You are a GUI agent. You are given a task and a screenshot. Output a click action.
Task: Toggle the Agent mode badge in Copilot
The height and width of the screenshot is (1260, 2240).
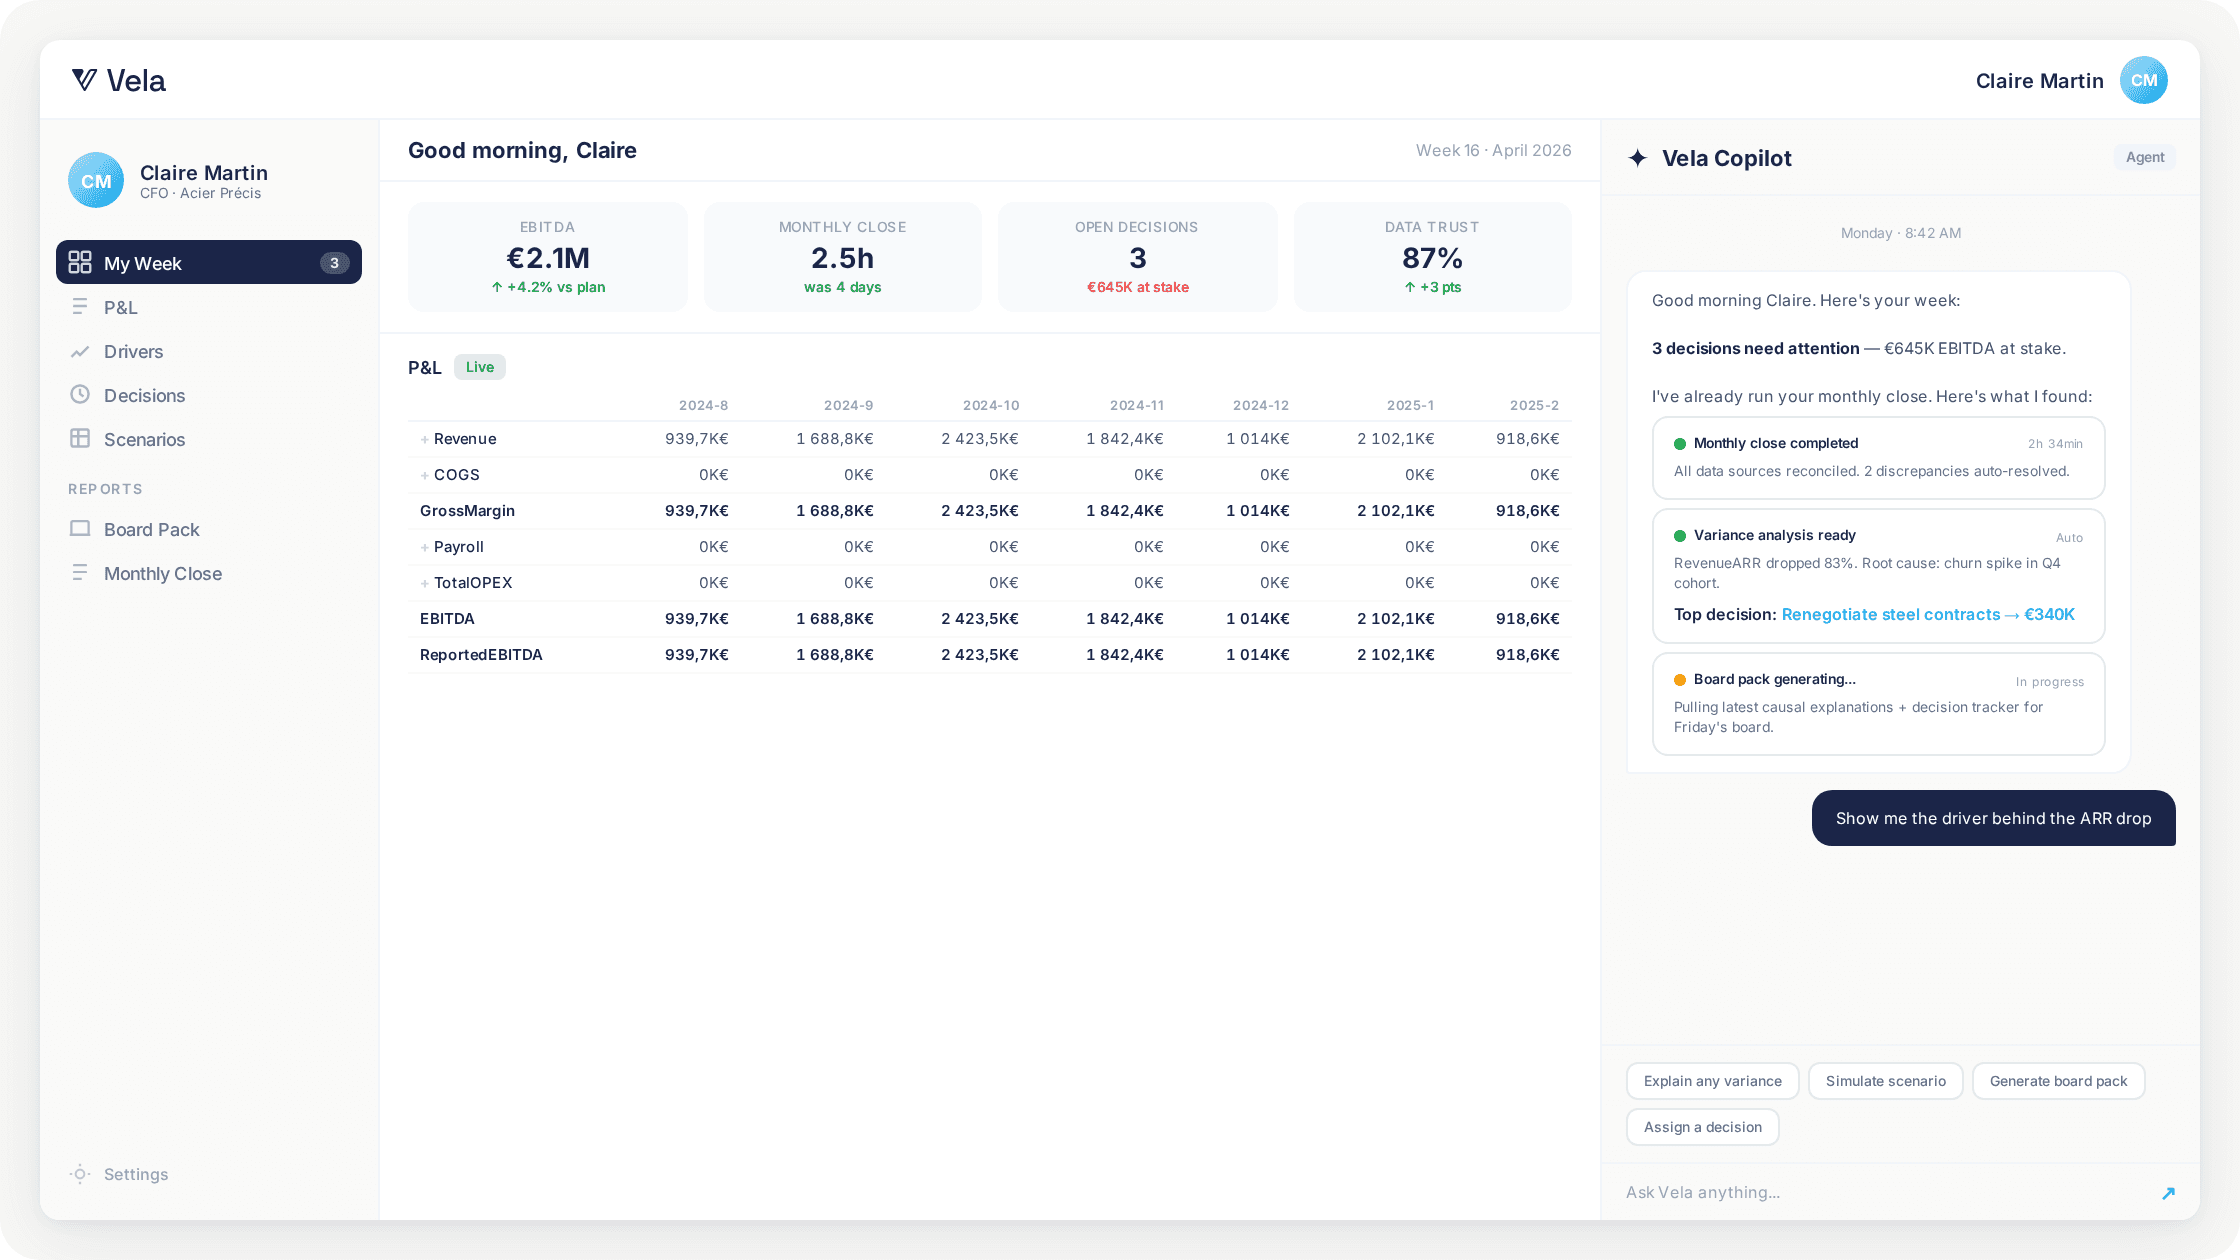[2144, 157]
